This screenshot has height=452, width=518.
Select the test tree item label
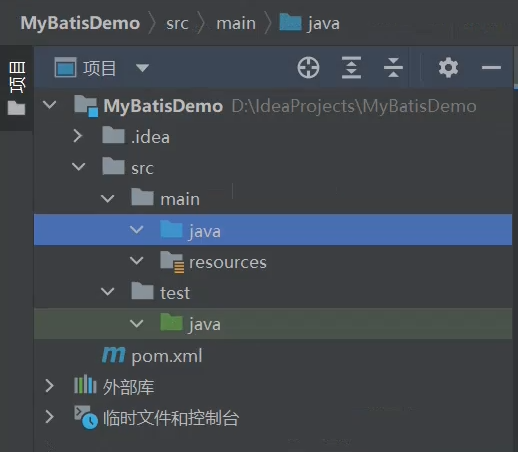(175, 293)
